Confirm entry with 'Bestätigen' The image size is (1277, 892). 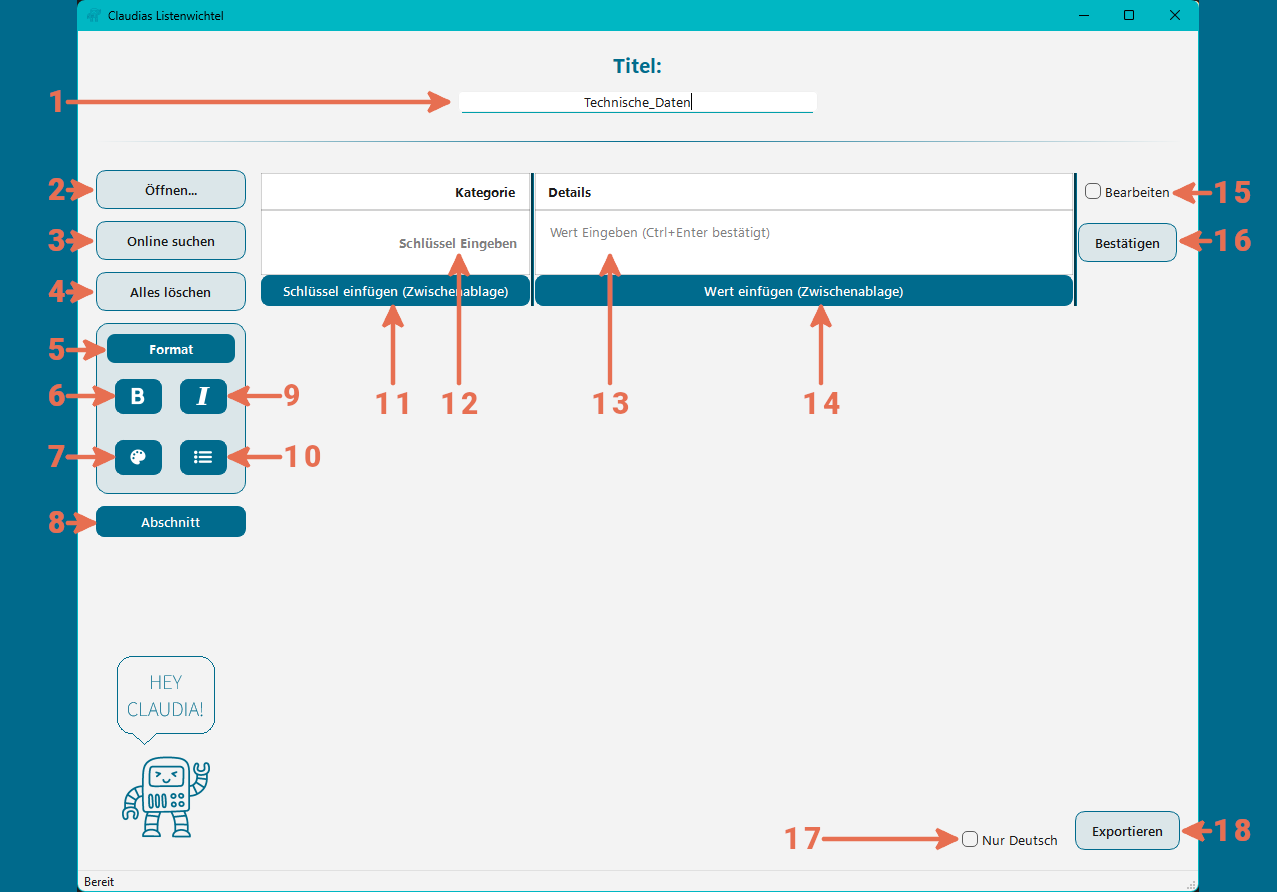pyautogui.click(x=1127, y=242)
